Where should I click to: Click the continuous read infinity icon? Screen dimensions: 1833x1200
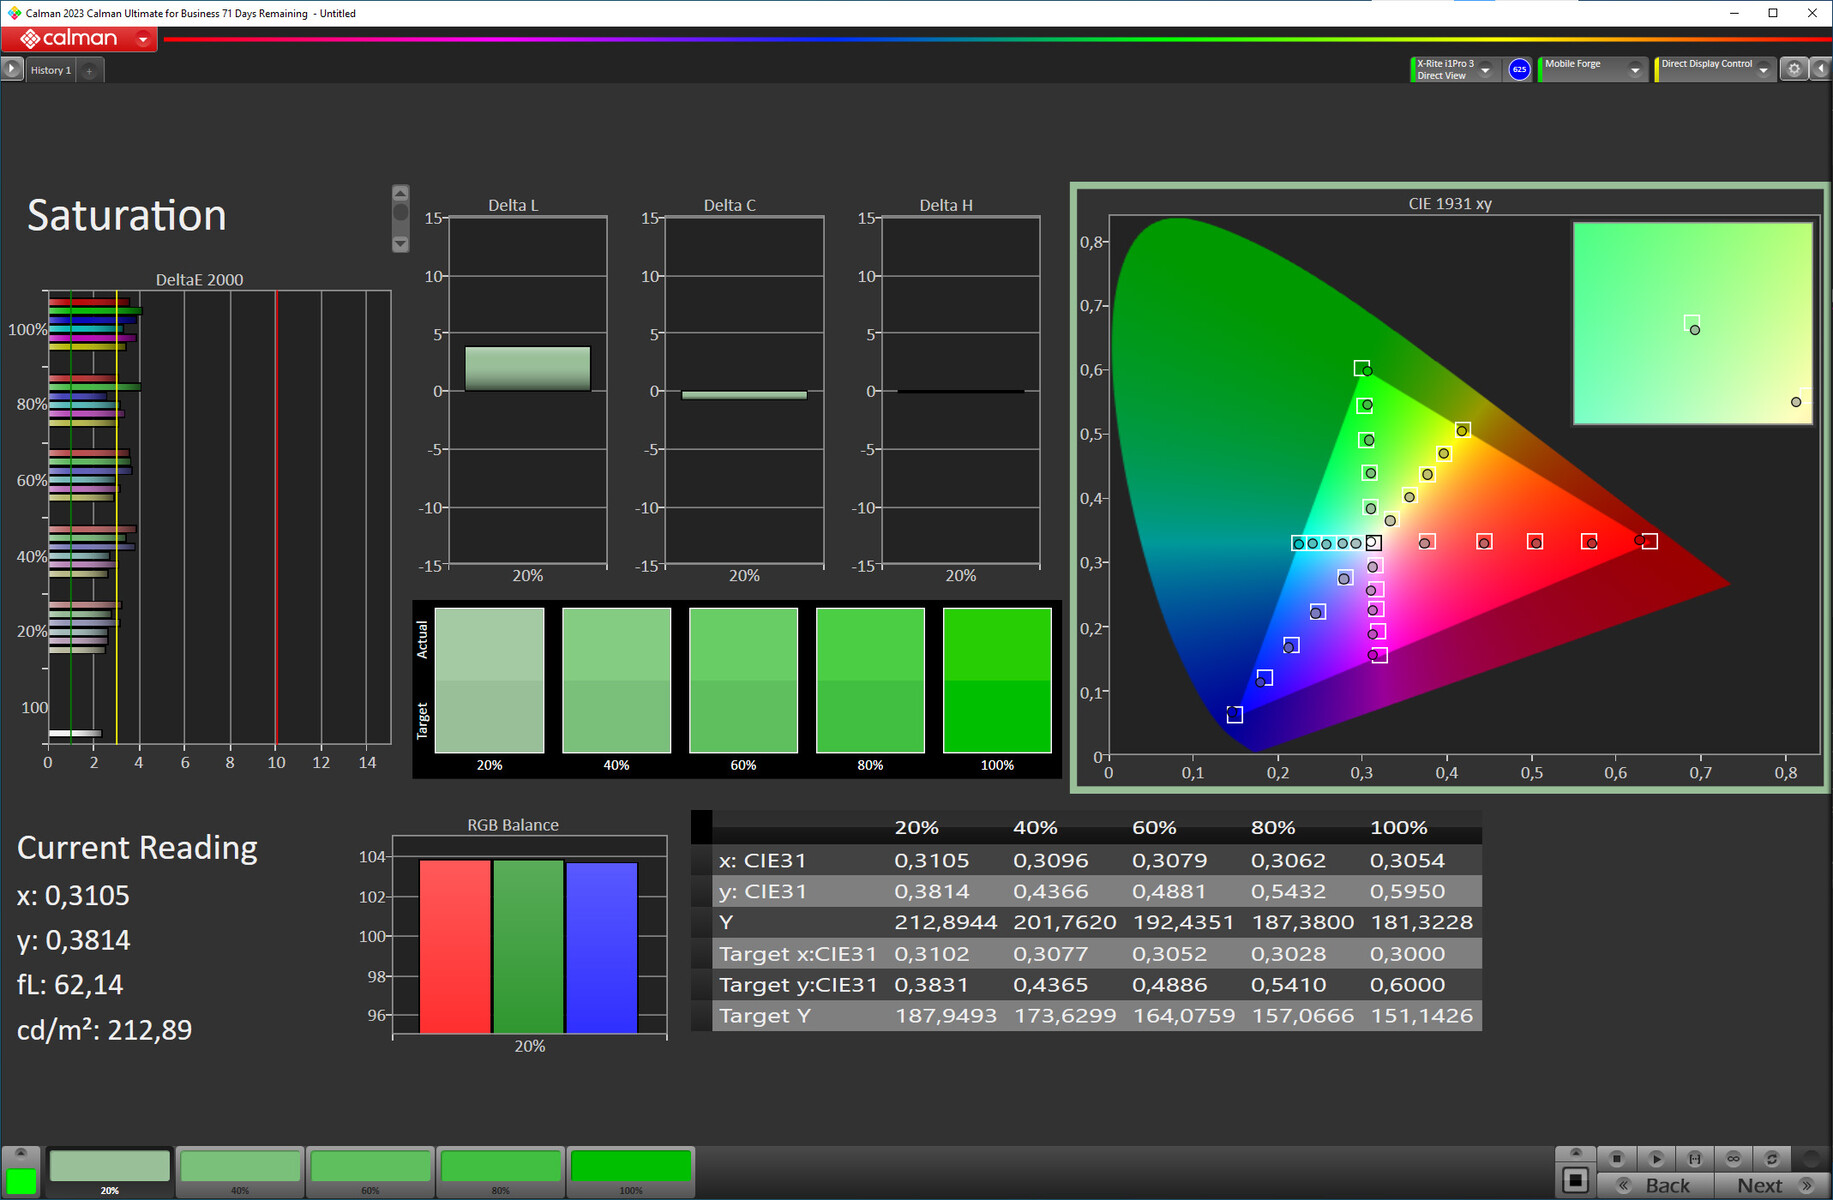(1733, 1158)
